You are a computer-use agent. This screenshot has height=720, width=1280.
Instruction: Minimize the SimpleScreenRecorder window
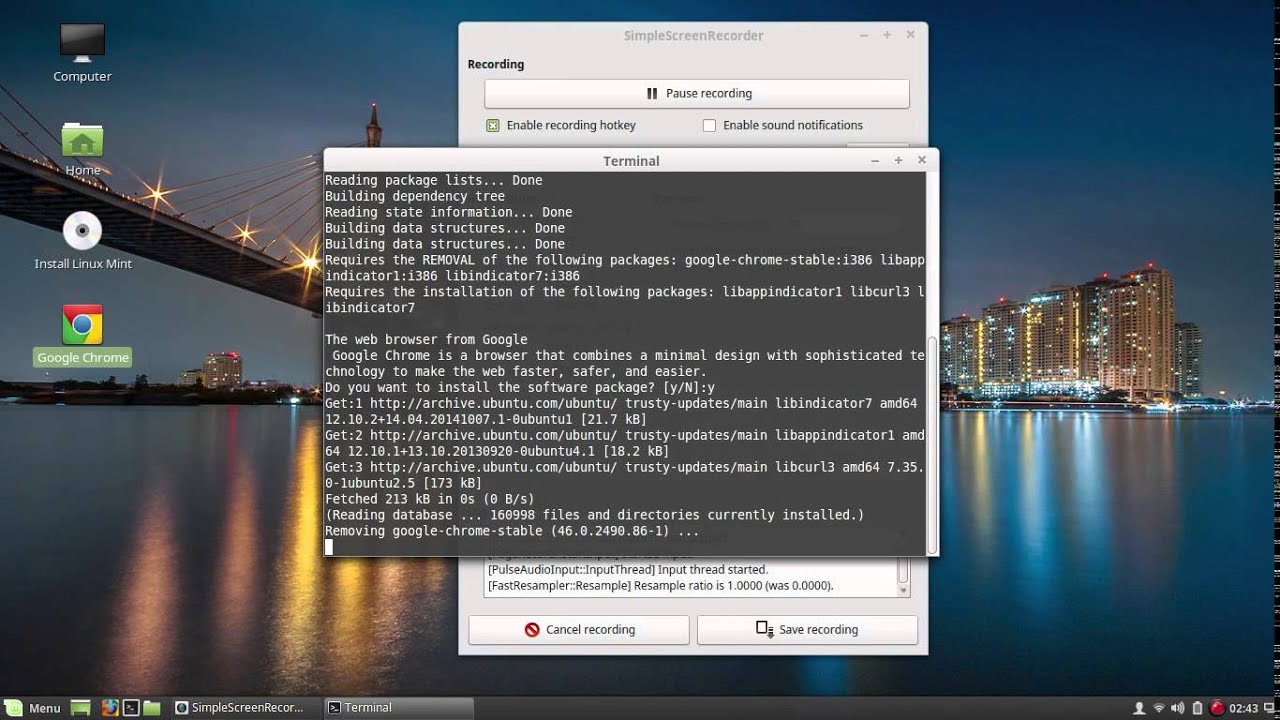[x=864, y=35]
